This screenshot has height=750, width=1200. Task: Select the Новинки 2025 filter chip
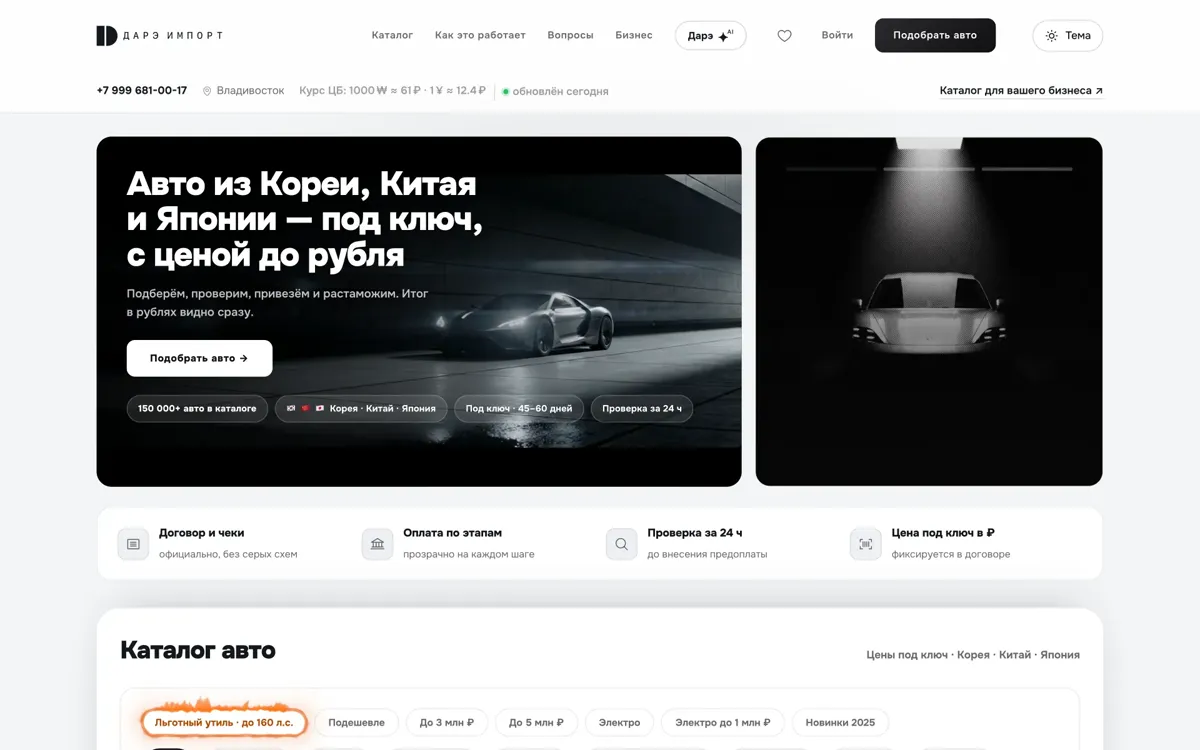point(840,722)
